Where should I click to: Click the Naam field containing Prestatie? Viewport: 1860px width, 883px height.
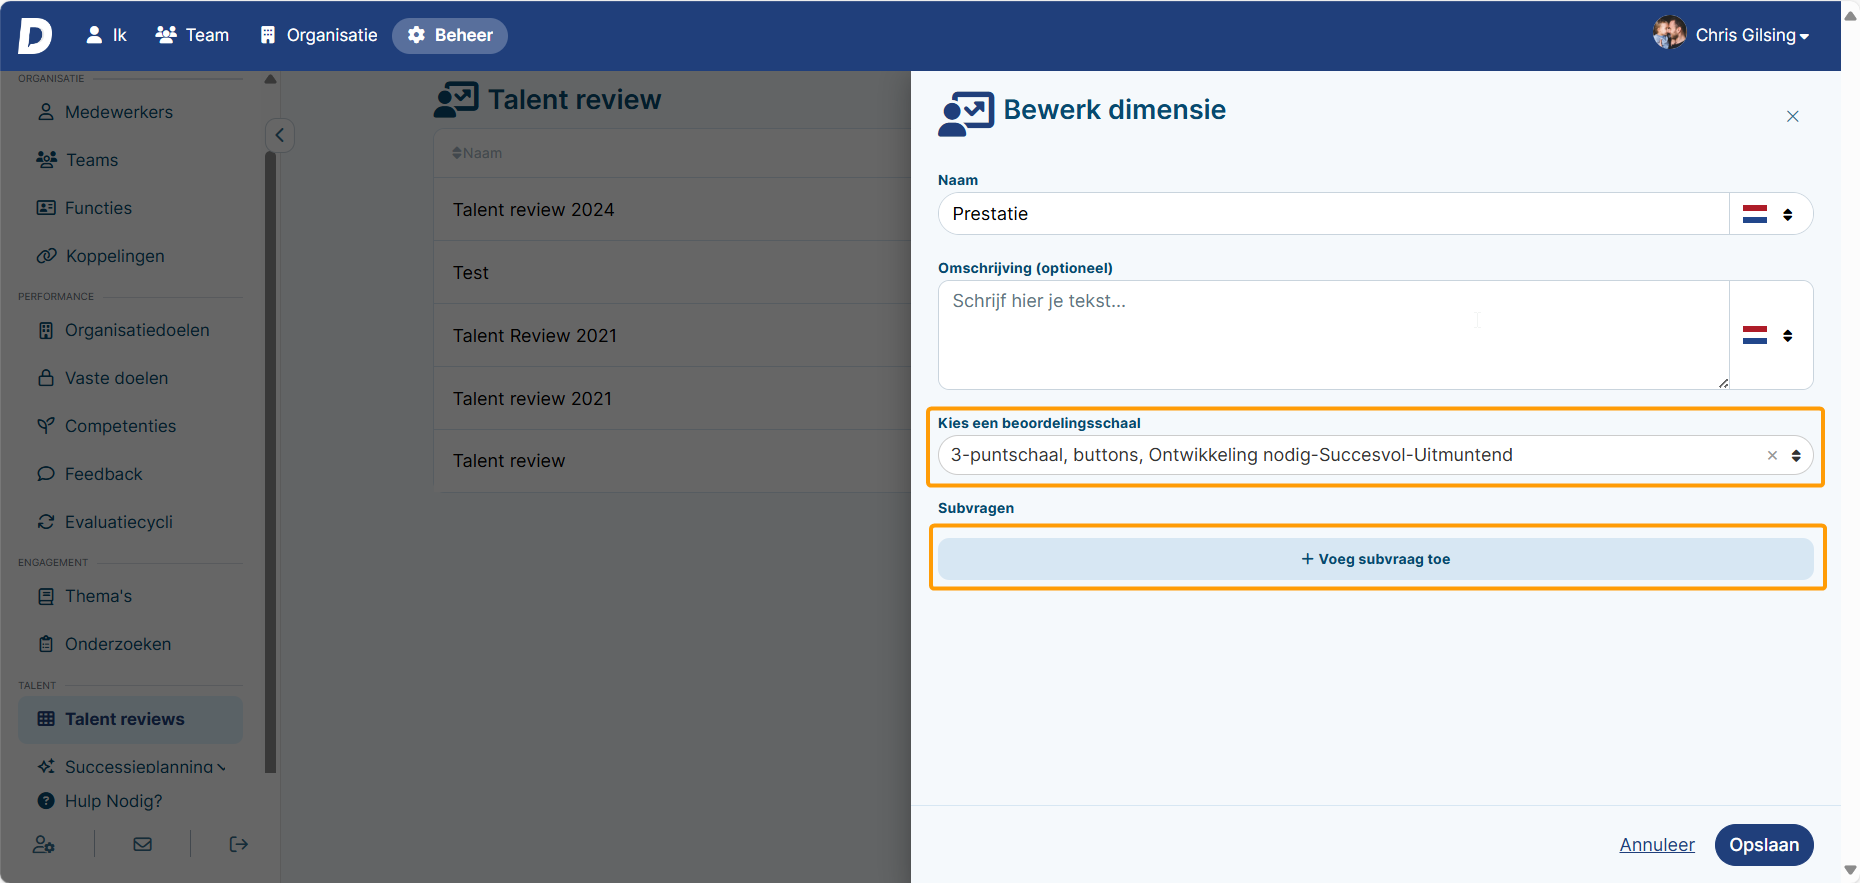tap(1334, 214)
